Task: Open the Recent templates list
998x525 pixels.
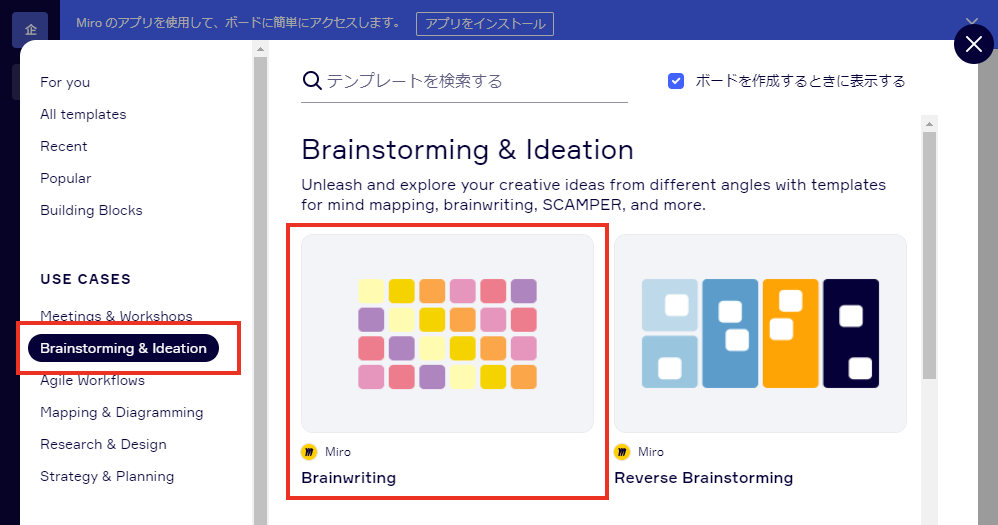Action: coord(64,146)
